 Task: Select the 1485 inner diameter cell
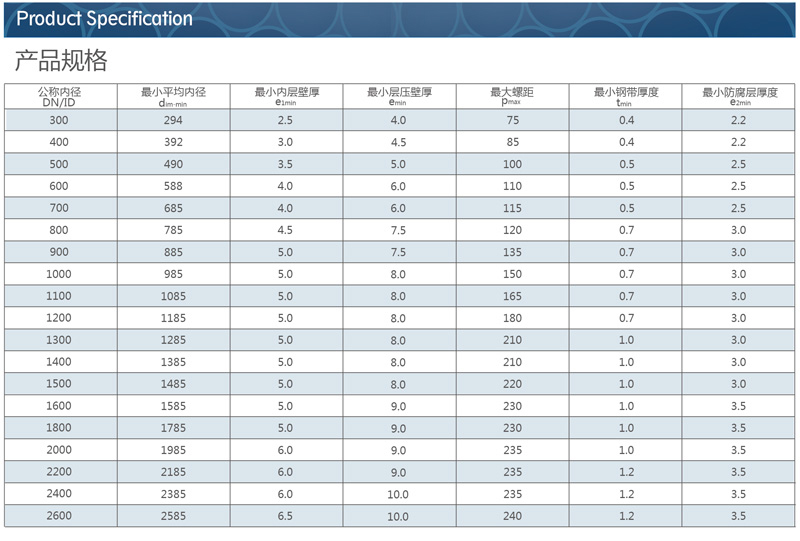coord(174,384)
